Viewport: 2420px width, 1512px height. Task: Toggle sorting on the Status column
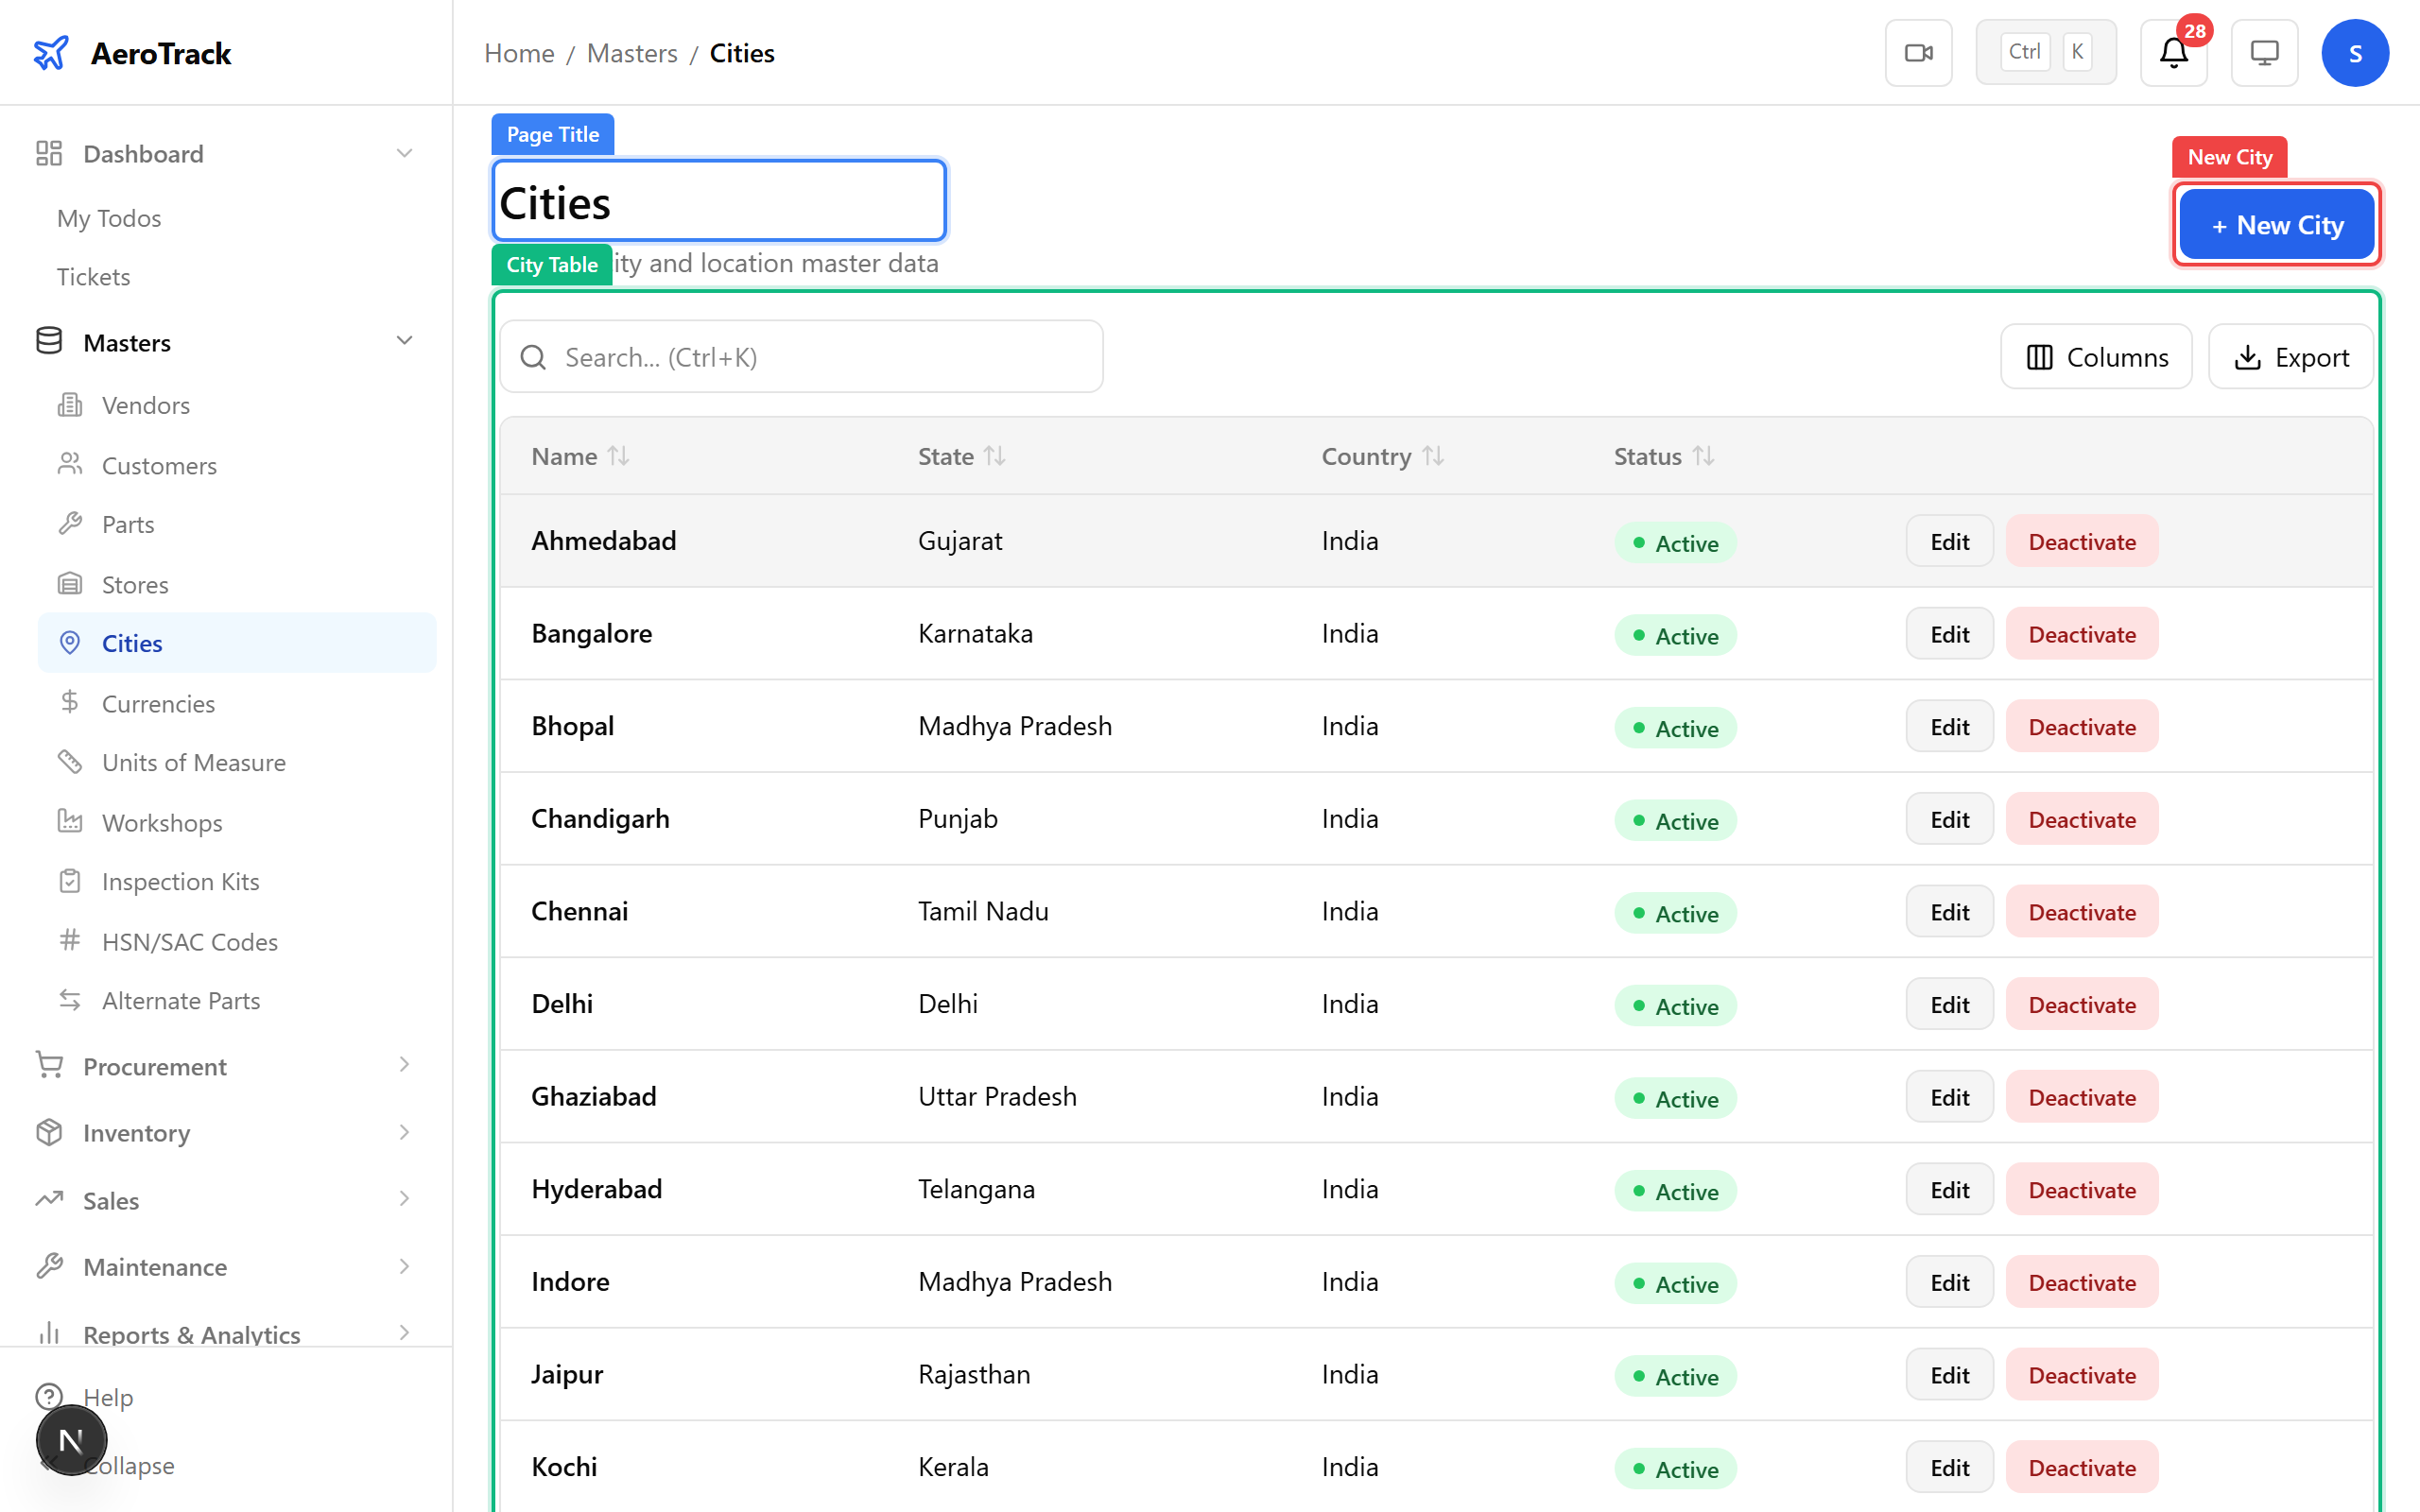pyautogui.click(x=1704, y=456)
